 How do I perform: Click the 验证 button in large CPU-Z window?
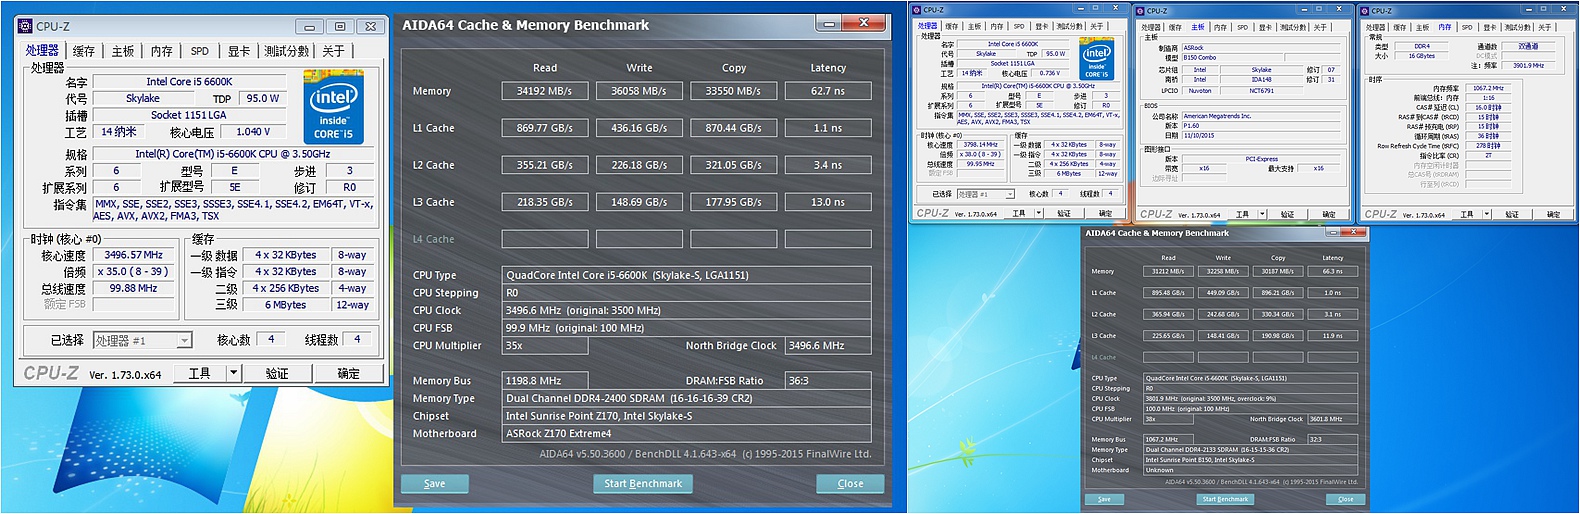[x=277, y=373]
